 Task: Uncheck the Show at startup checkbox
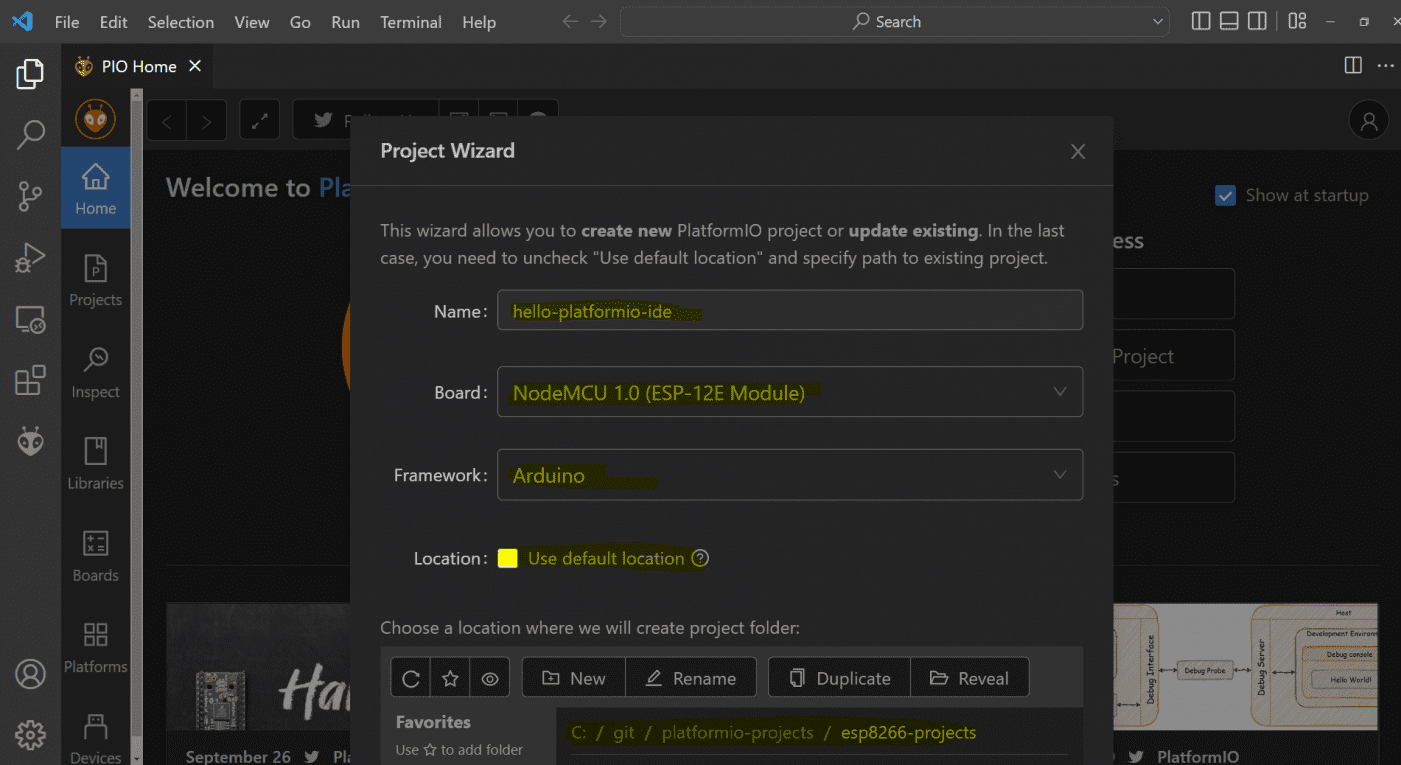tap(1225, 196)
